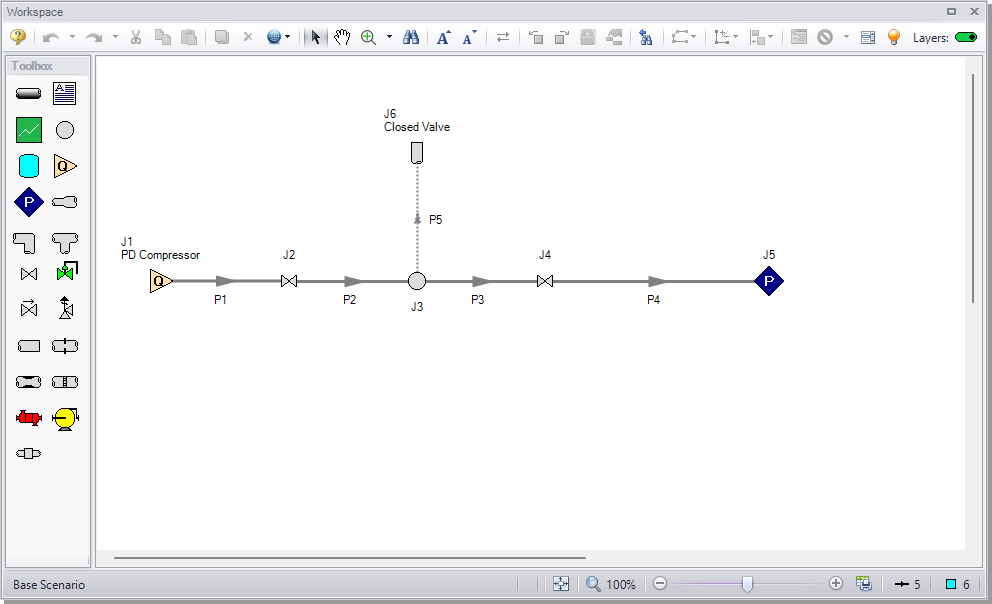The image size is (992, 604).
Task: Click the J3 branch junction on workspace
Action: (x=417, y=281)
